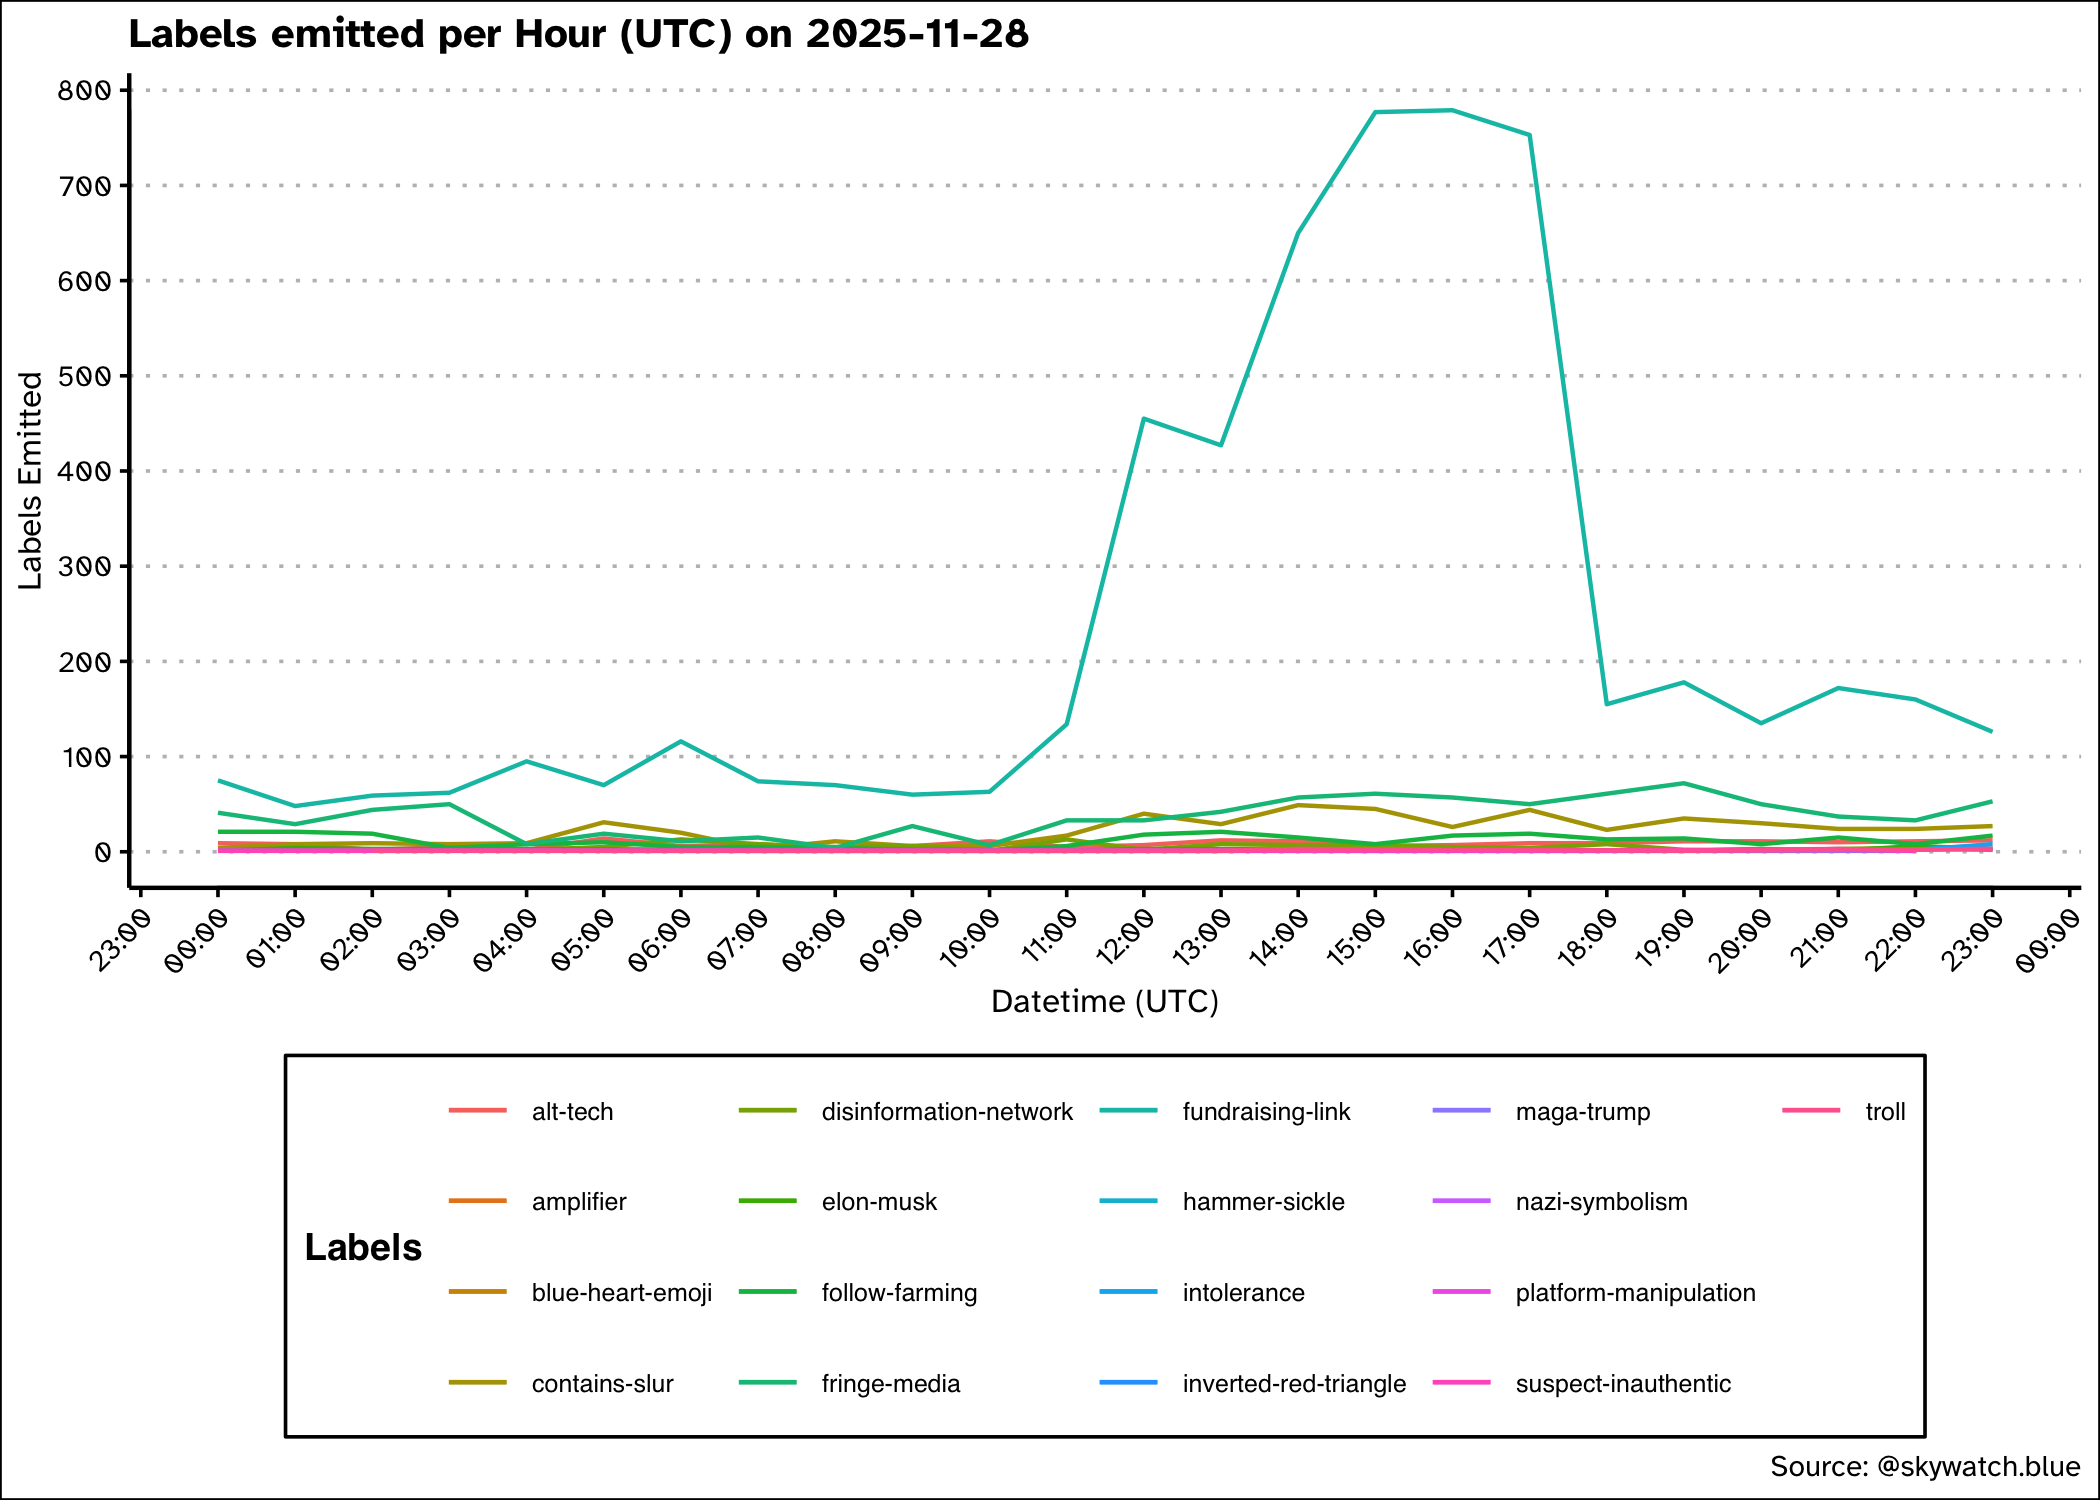Click the Datetime (UTC) axis title
The image size is (2100, 1500).
(x=1104, y=1001)
